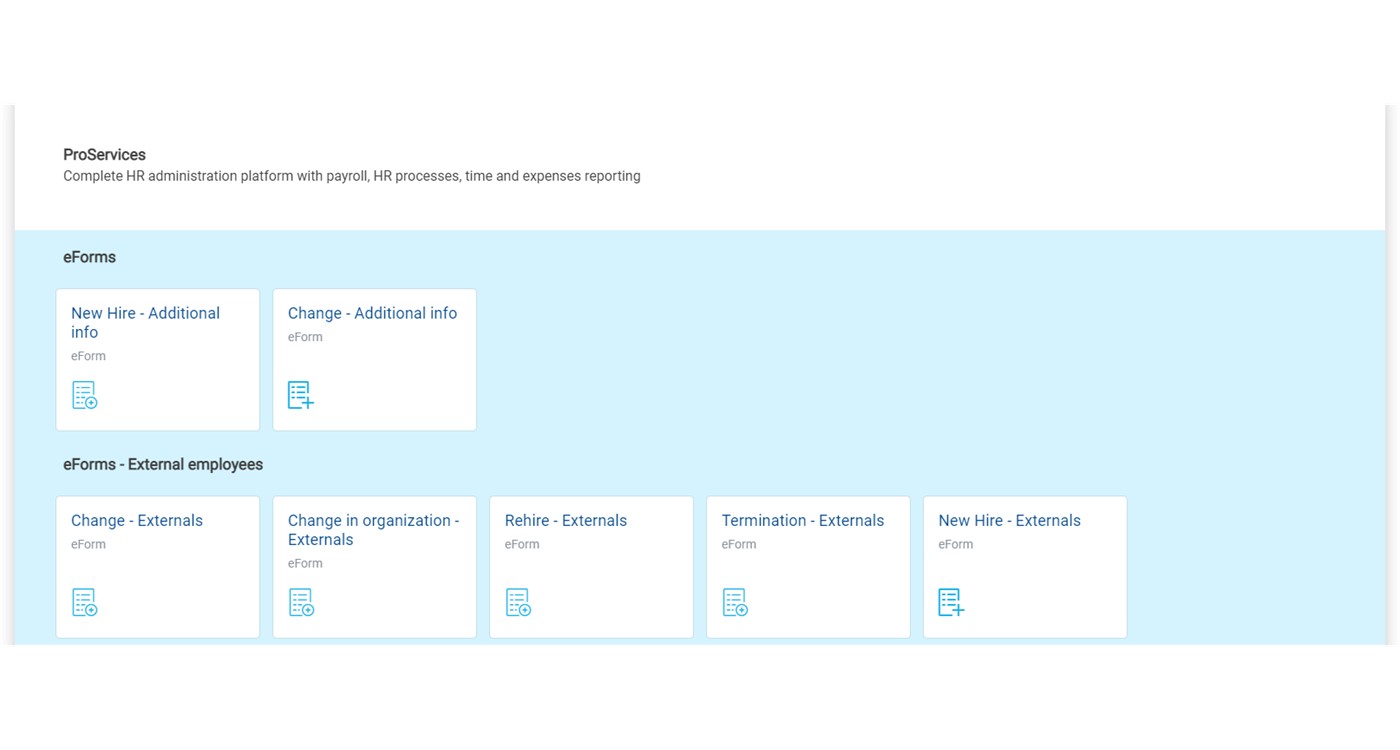
Task: Click the eForm label under Rehire - Externals
Action: [522, 545]
